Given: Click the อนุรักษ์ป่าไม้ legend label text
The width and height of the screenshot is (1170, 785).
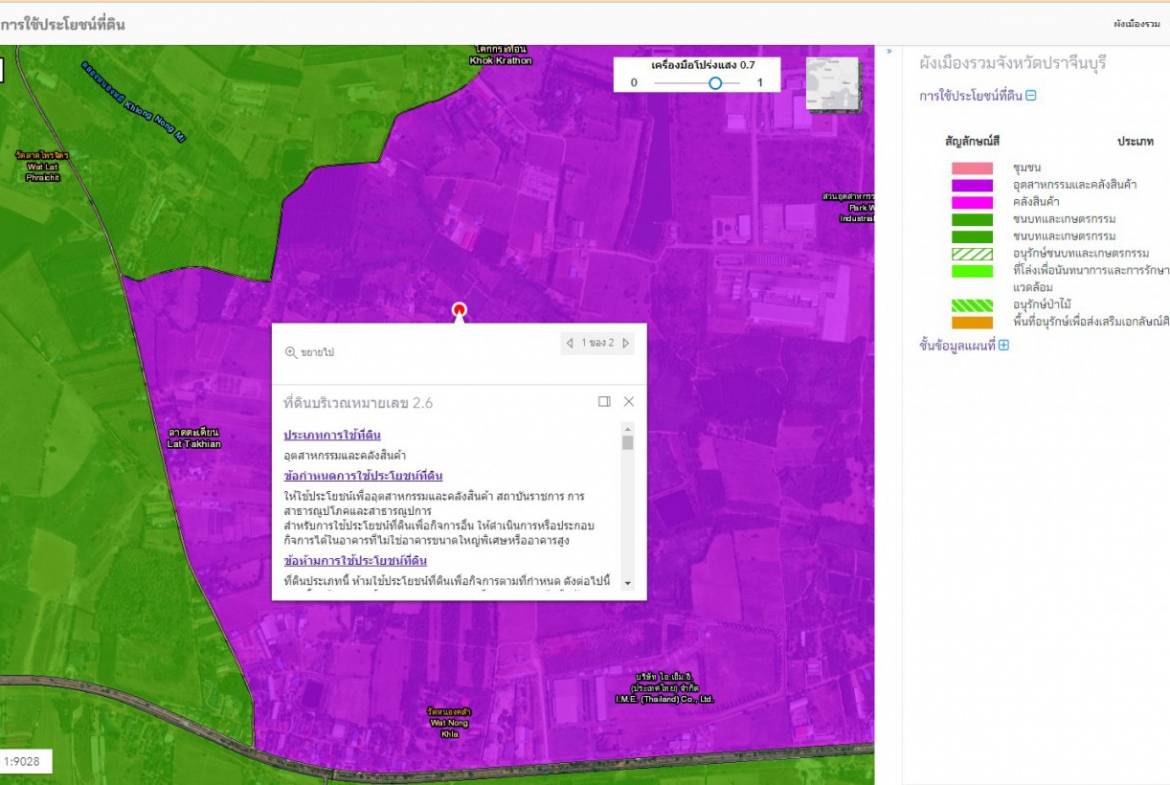Looking at the screenshot, I should click(x=1042, y=305).
